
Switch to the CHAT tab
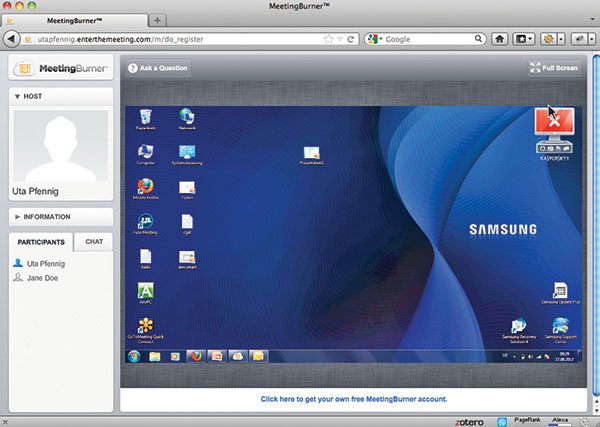[x=94, y=242]
